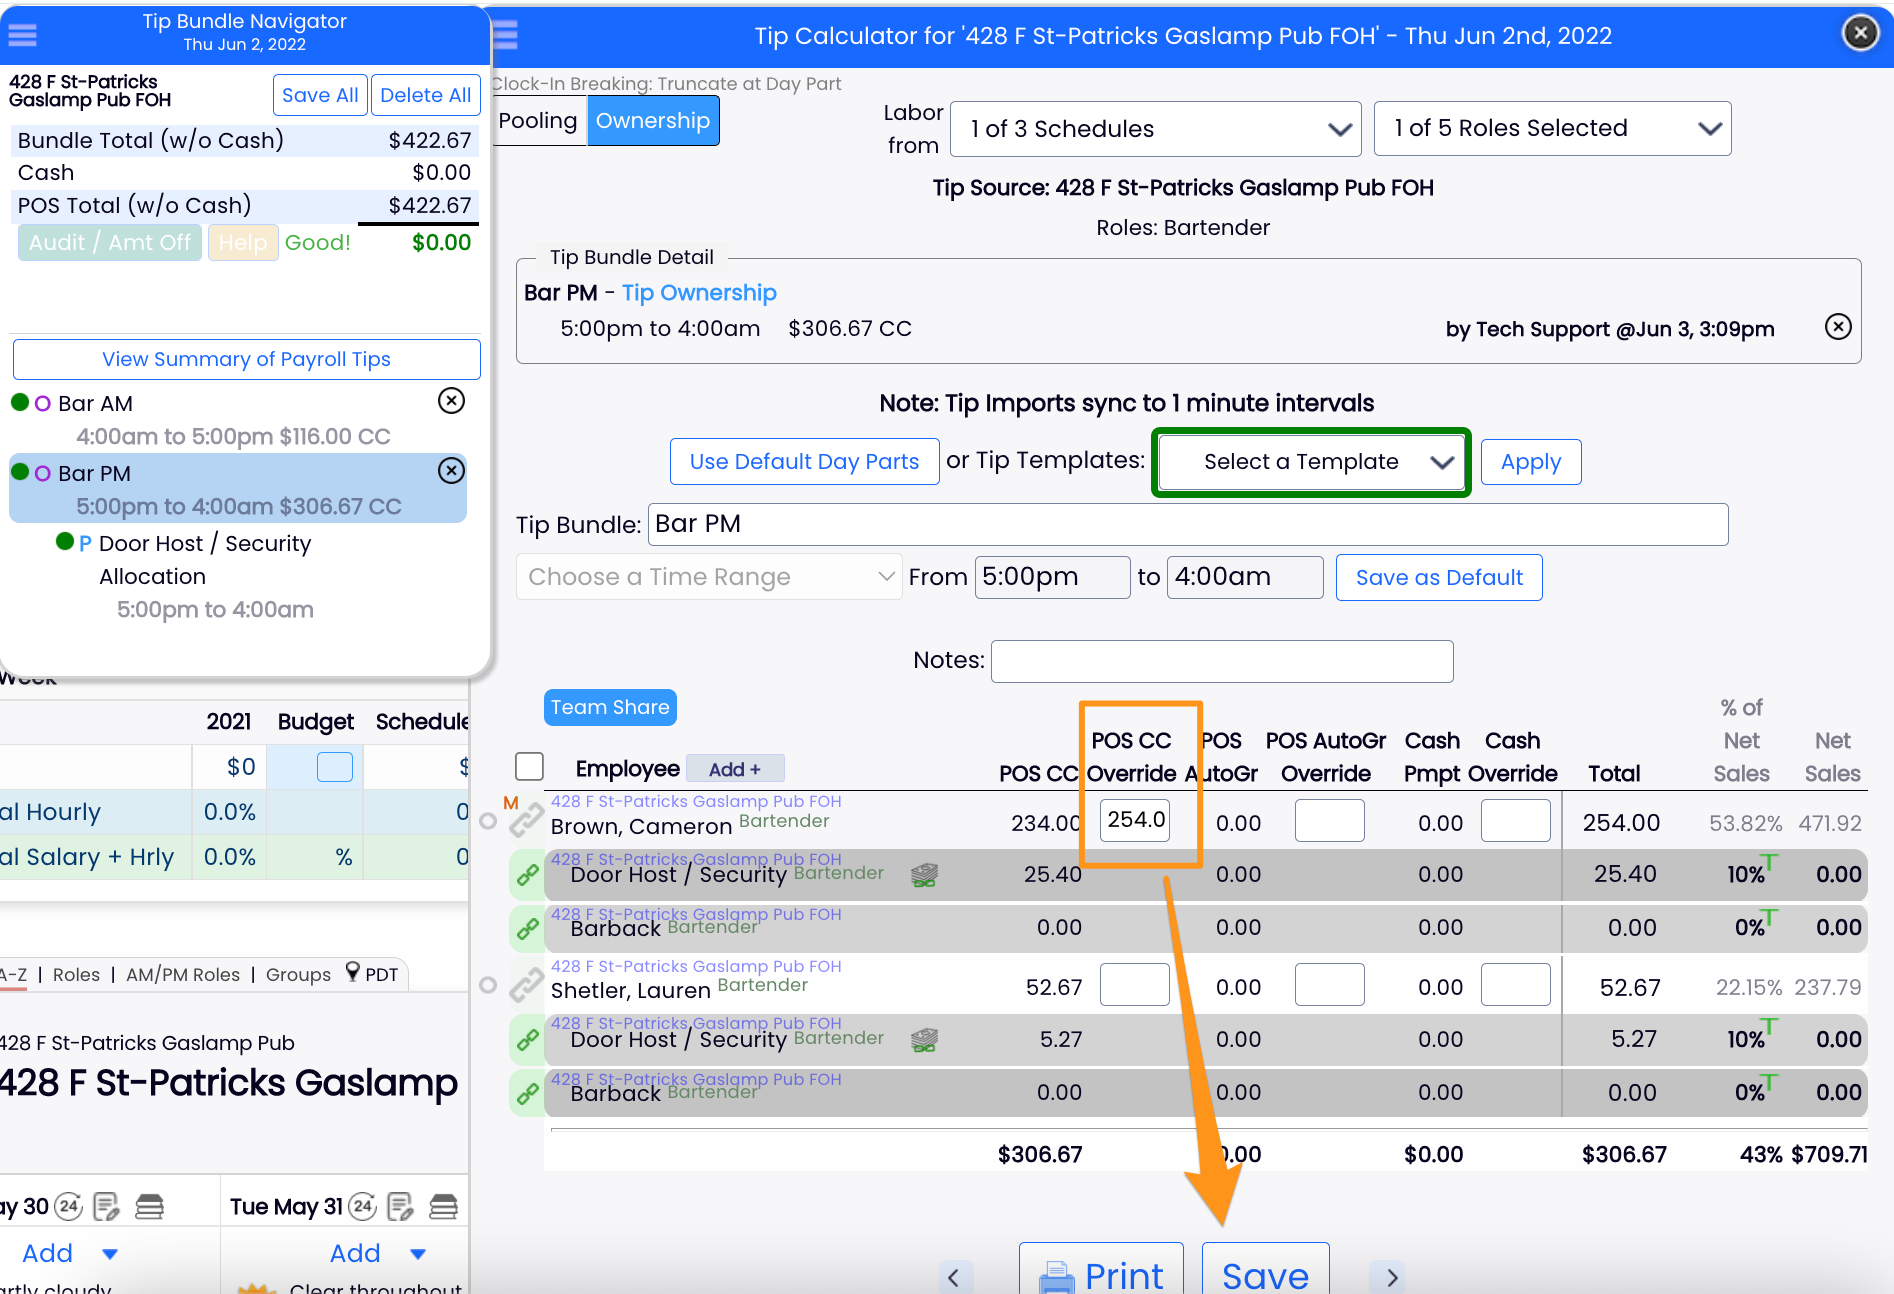1894x1294 pixels.
Task: Click the Notes input field
Action: pyautogui.click(x=1222, y=661)
